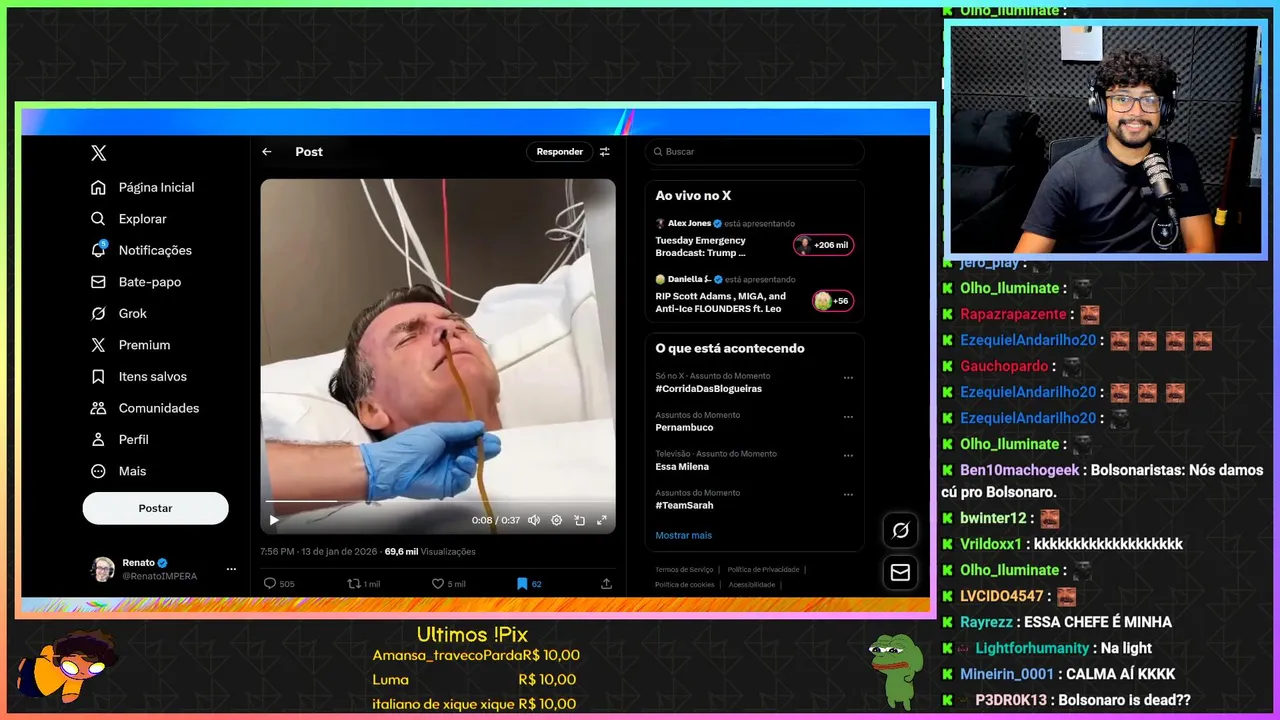Open the Alex Jones live broadcast
1280x720 pixels.
(755, 239)
